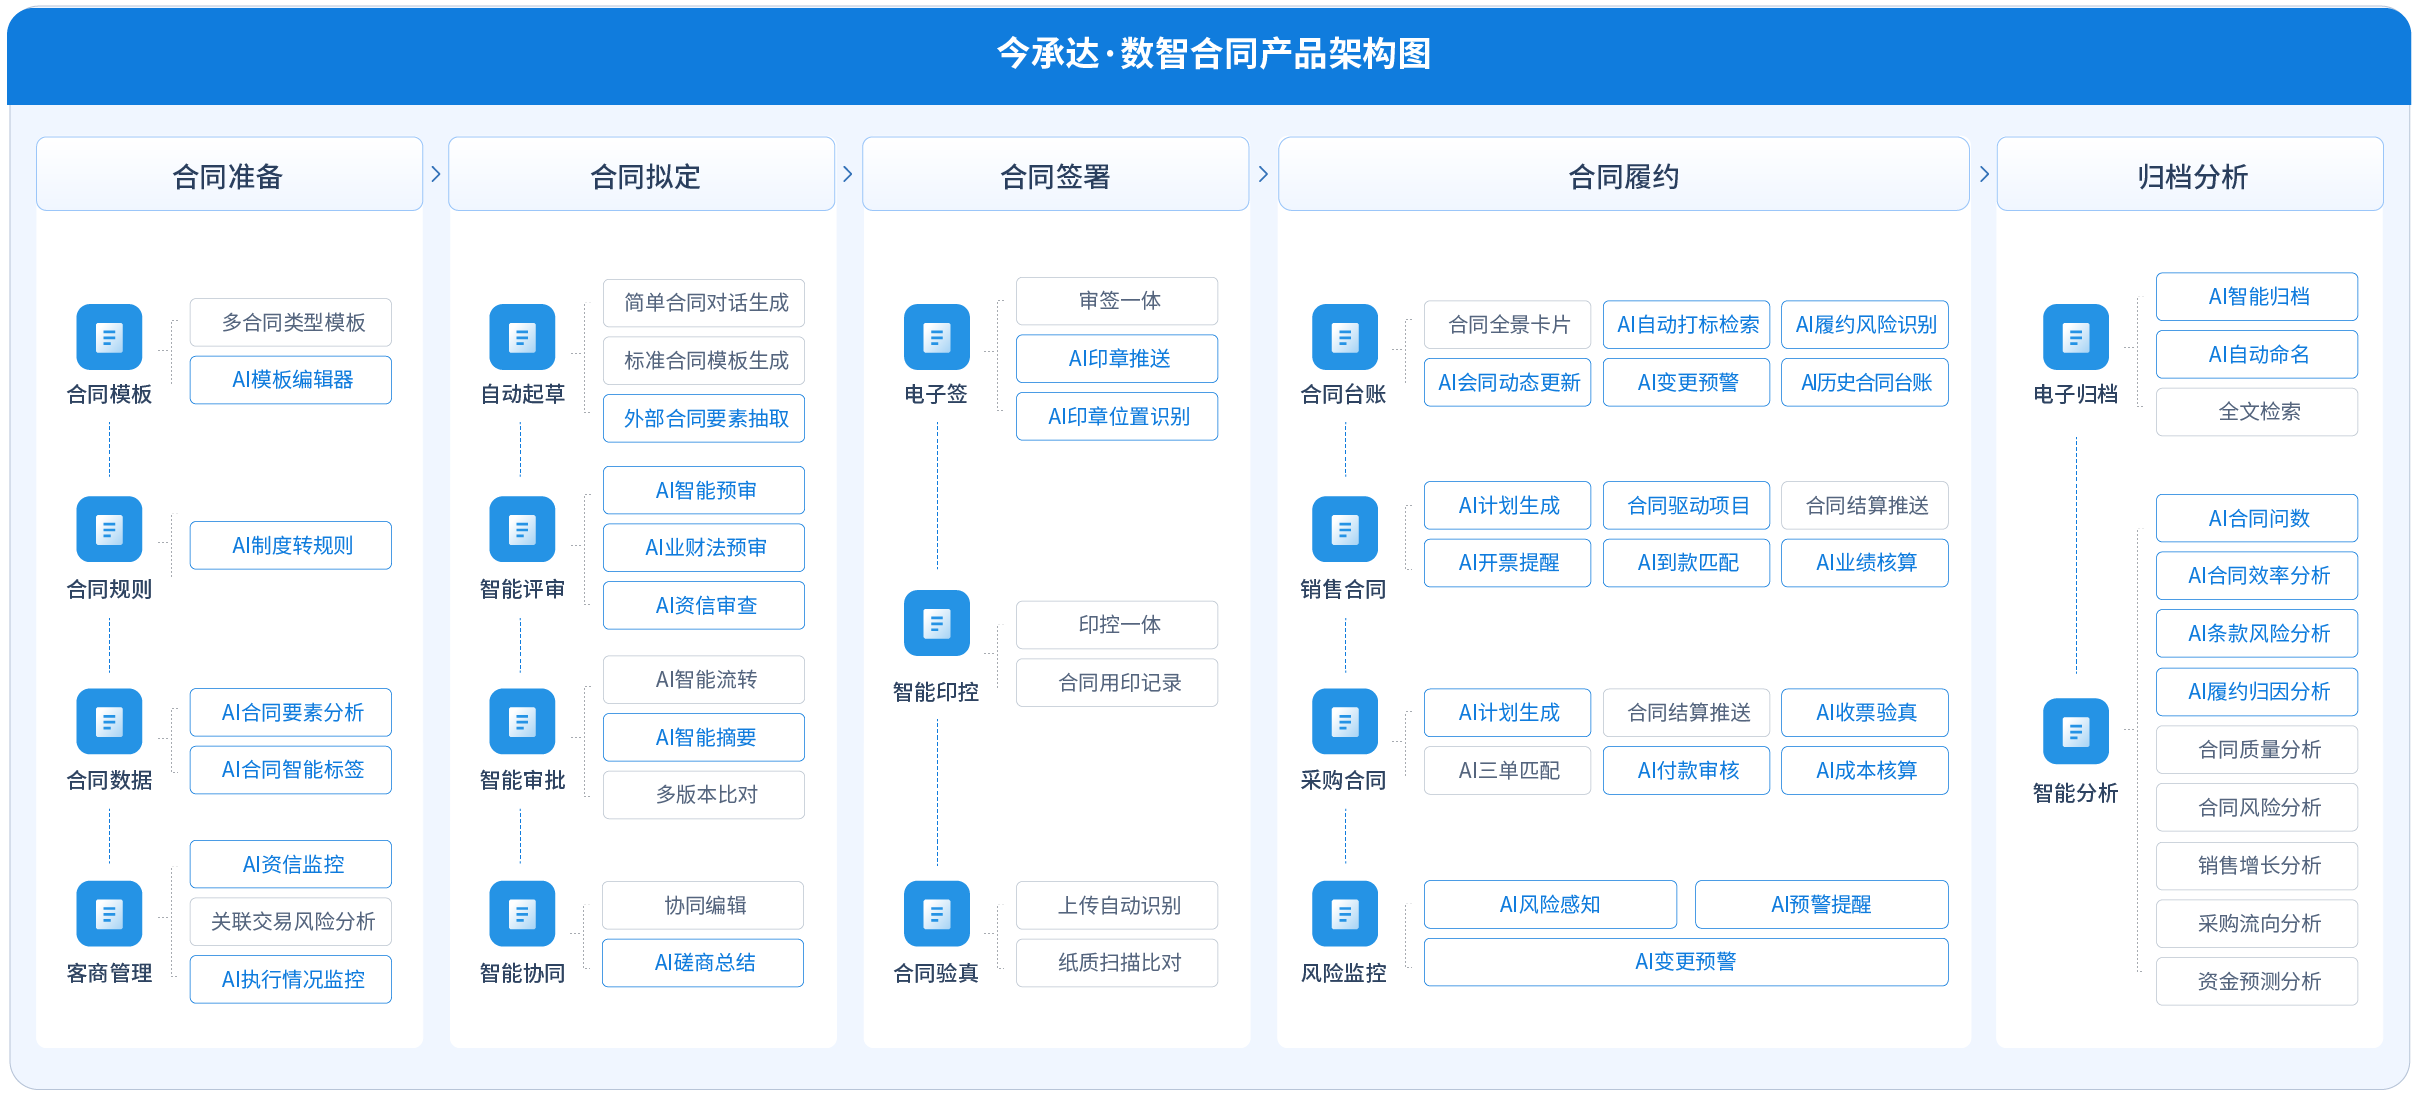2418x1099 pixels.
Task: Click the 合同用印记录 box
Action: 1117,682
